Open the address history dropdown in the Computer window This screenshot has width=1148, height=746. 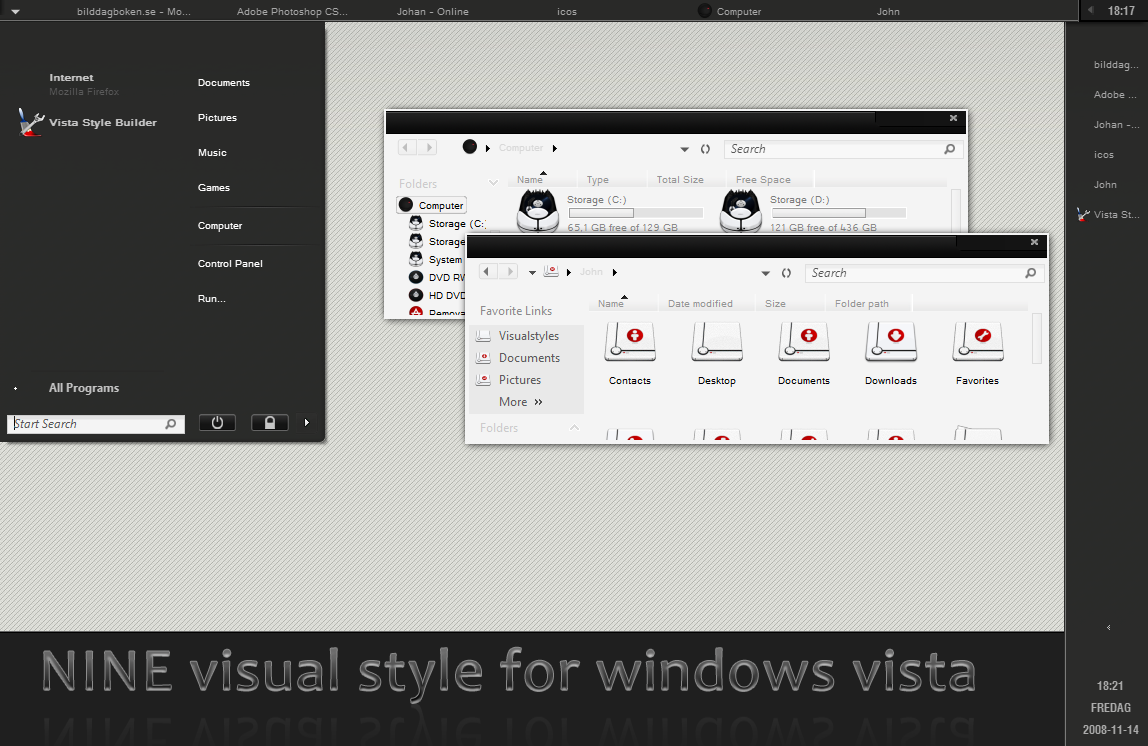click(x=685, y=149)
